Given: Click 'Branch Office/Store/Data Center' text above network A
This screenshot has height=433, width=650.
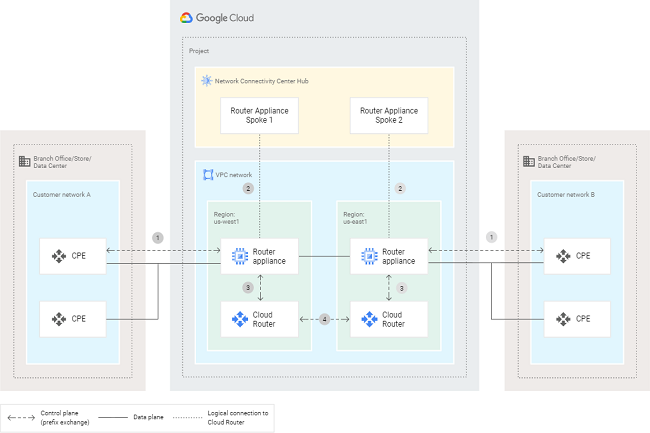Looking at the screenshot, I should pos(62,162).
